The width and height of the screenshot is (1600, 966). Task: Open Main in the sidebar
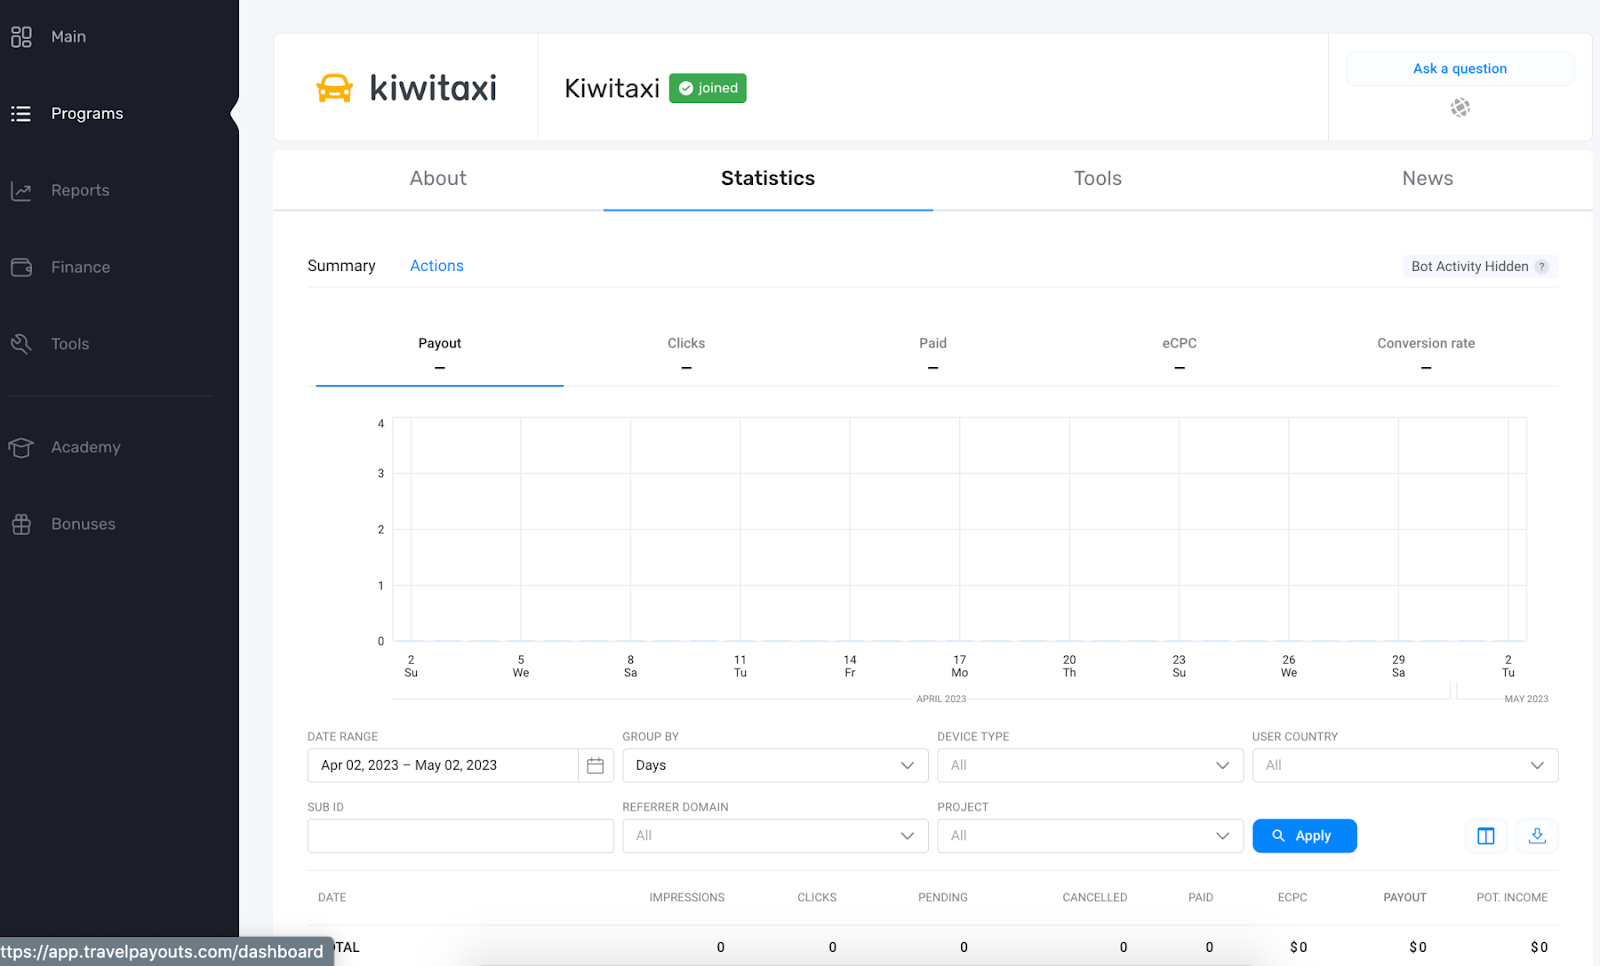(x=68, y=37)
